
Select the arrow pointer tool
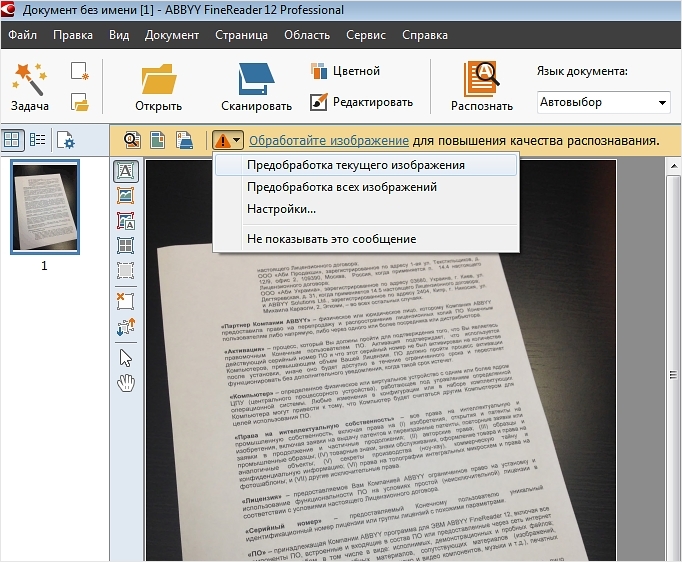tap(126, 358)
